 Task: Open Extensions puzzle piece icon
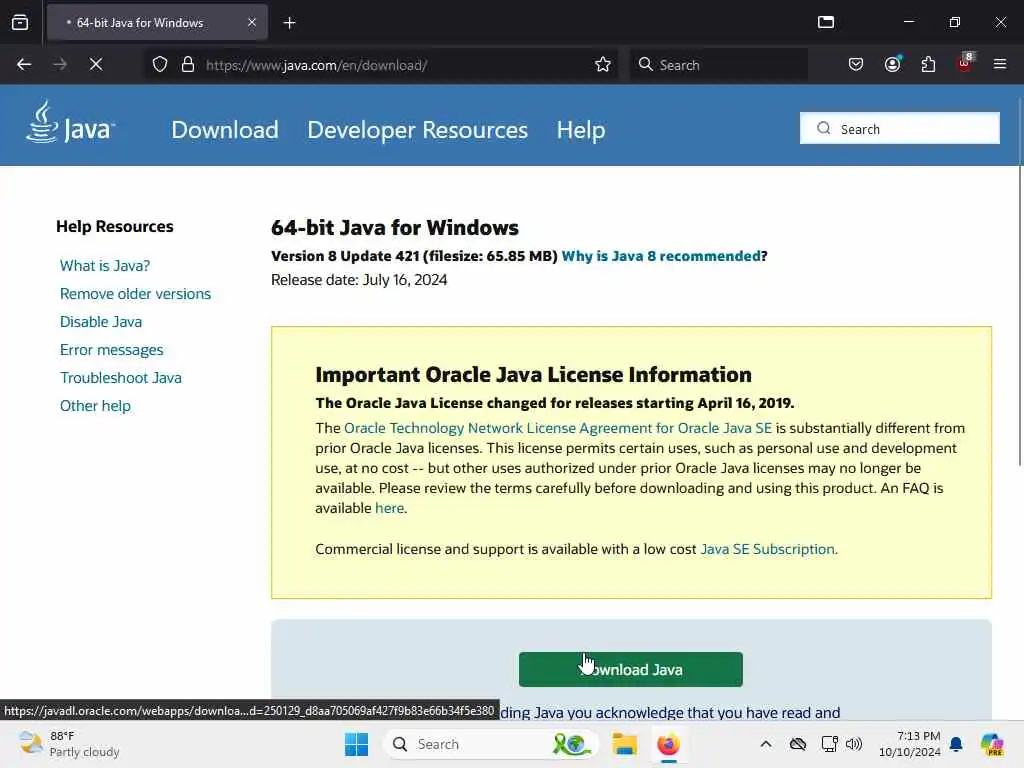pyautogui.click(x=928, y=64)
